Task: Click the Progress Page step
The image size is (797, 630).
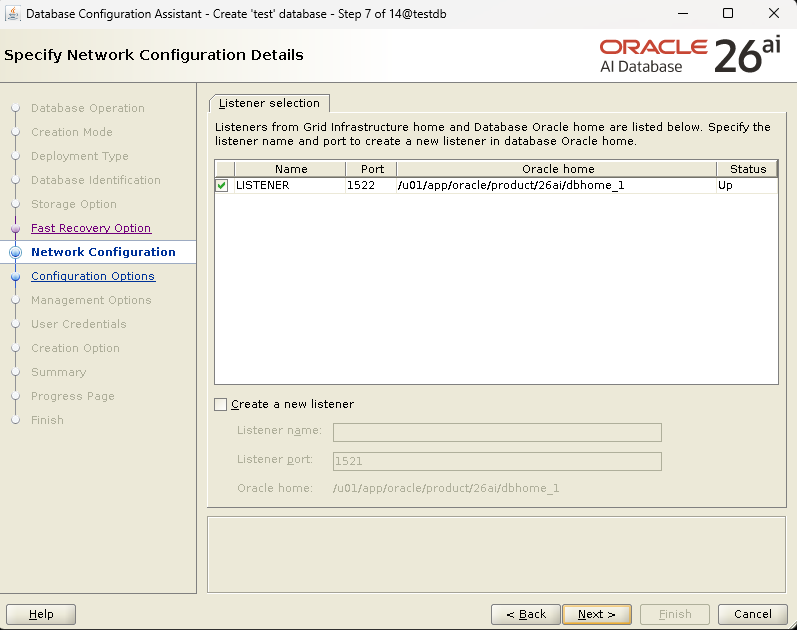Action: click(73, 396)
